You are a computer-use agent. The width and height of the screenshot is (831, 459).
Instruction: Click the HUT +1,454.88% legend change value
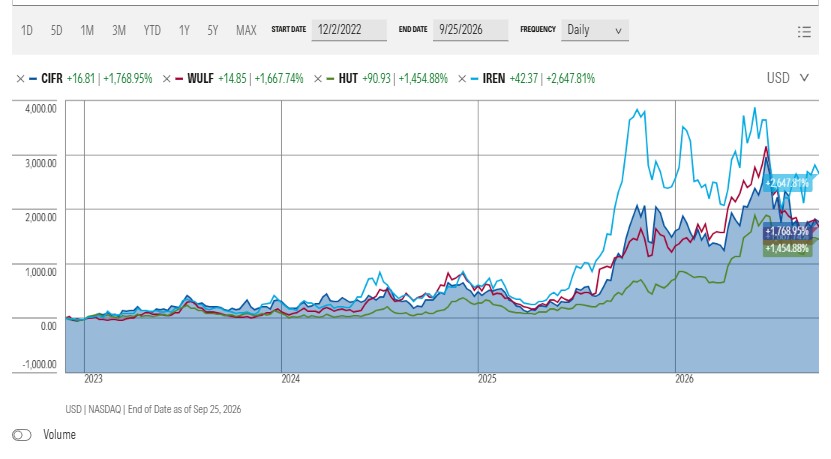423,79
